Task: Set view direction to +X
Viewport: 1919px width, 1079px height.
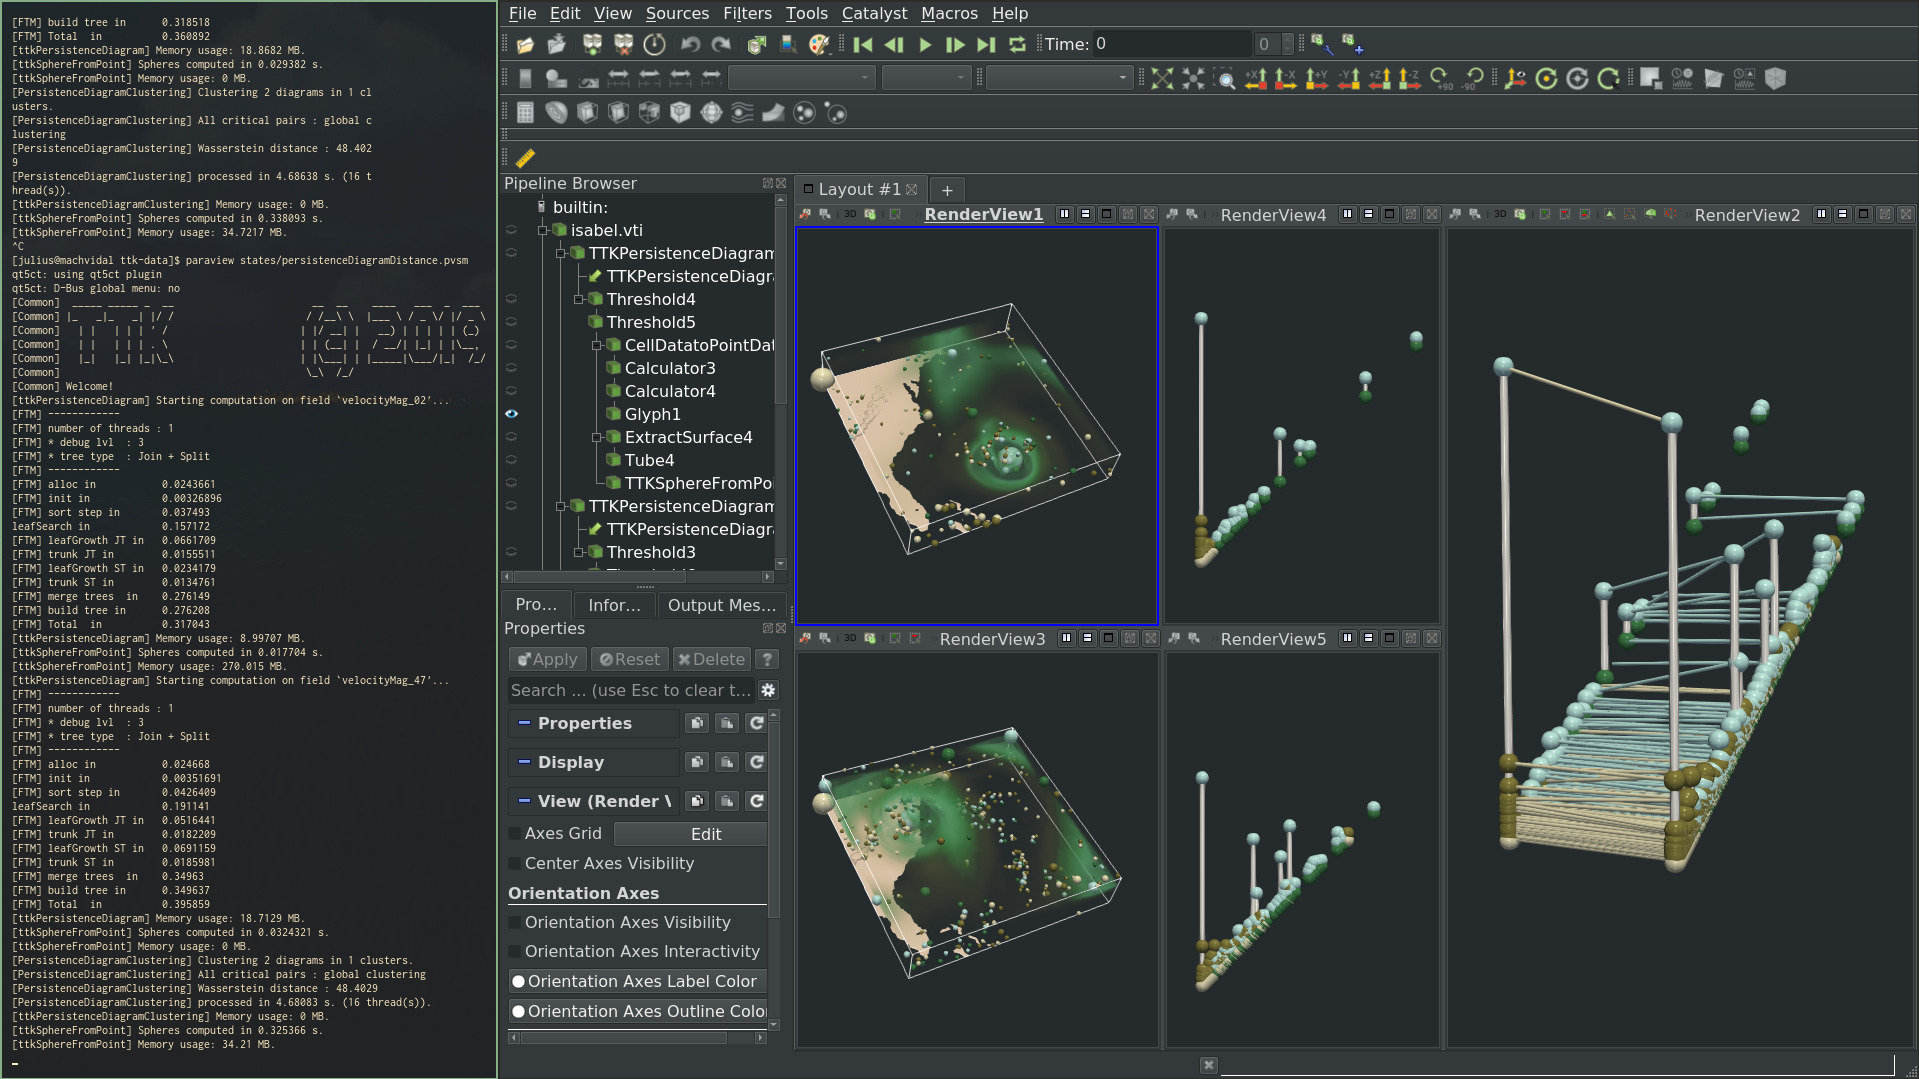Action: click(x=1256, y=79)
